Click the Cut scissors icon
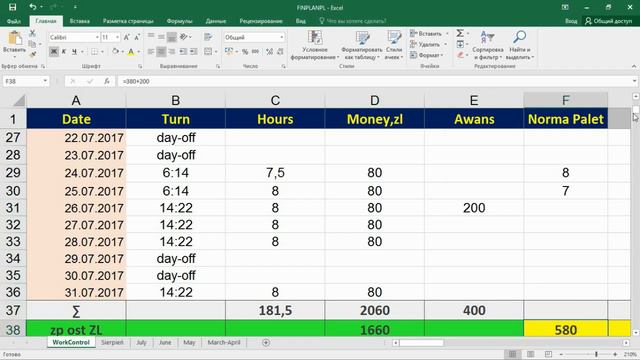640x360 pixels. (33, 34)
